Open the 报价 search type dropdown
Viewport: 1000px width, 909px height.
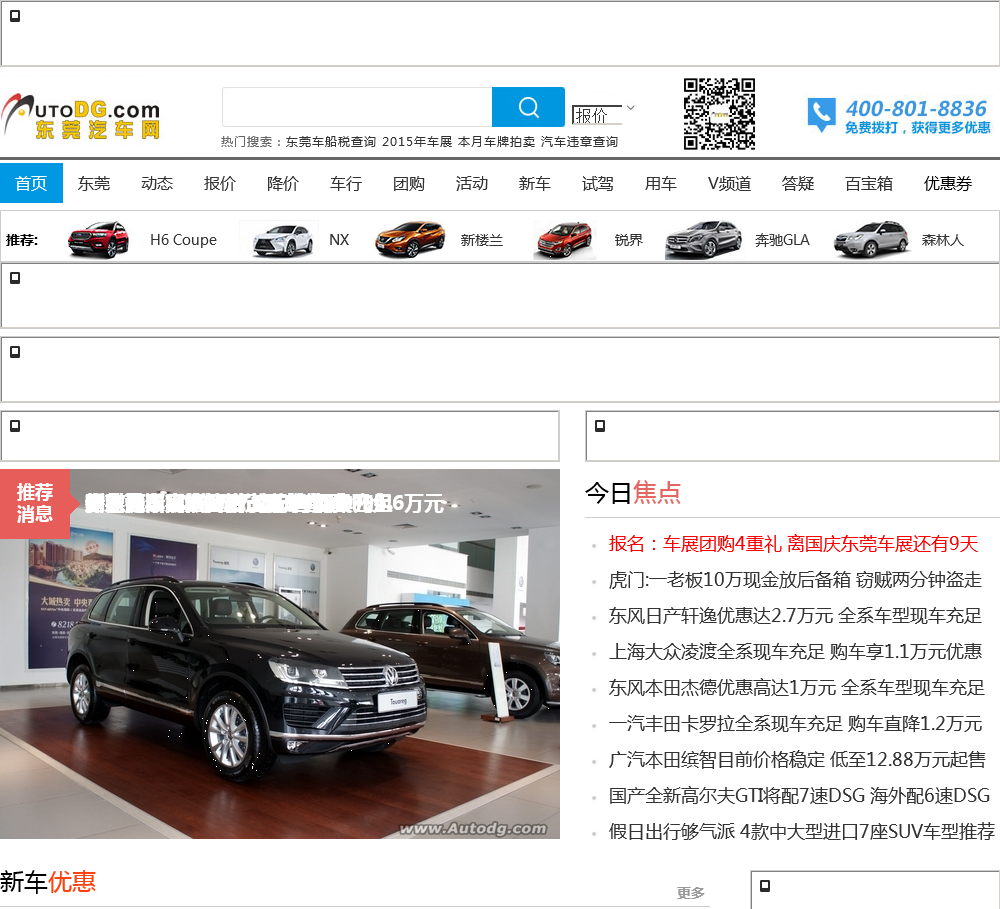coord(602,115)
